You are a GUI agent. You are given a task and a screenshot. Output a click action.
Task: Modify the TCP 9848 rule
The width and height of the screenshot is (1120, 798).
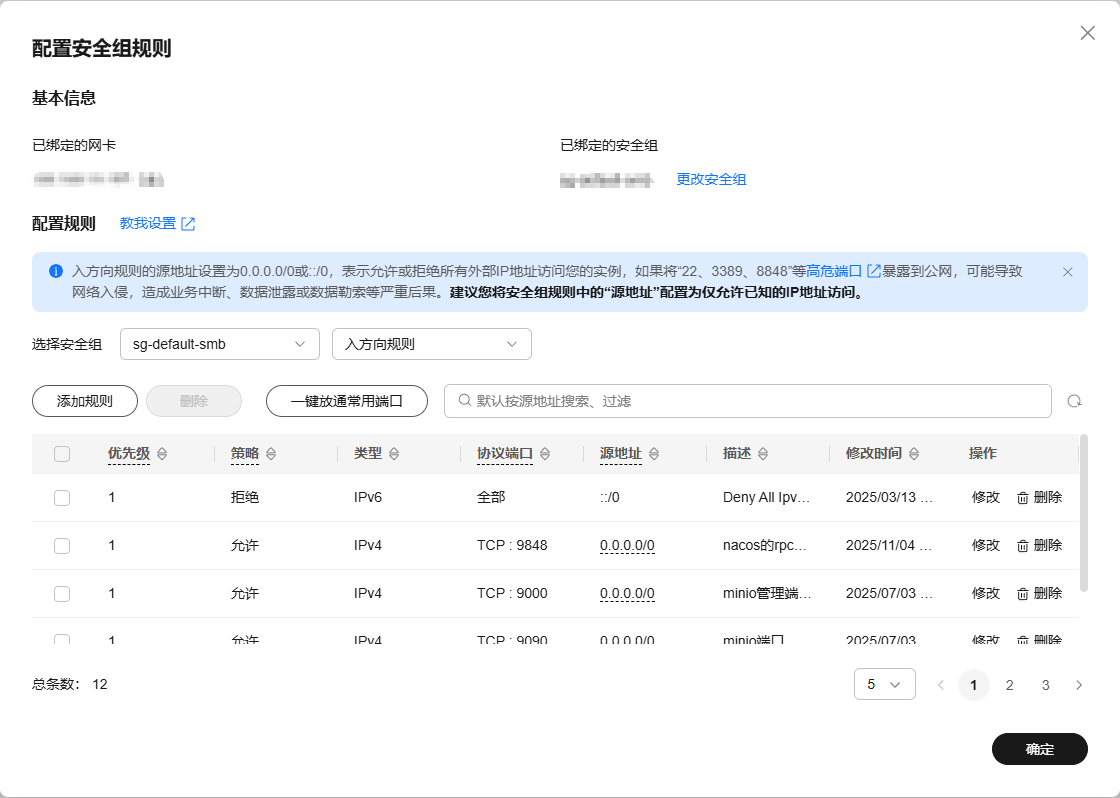point(986,545)
